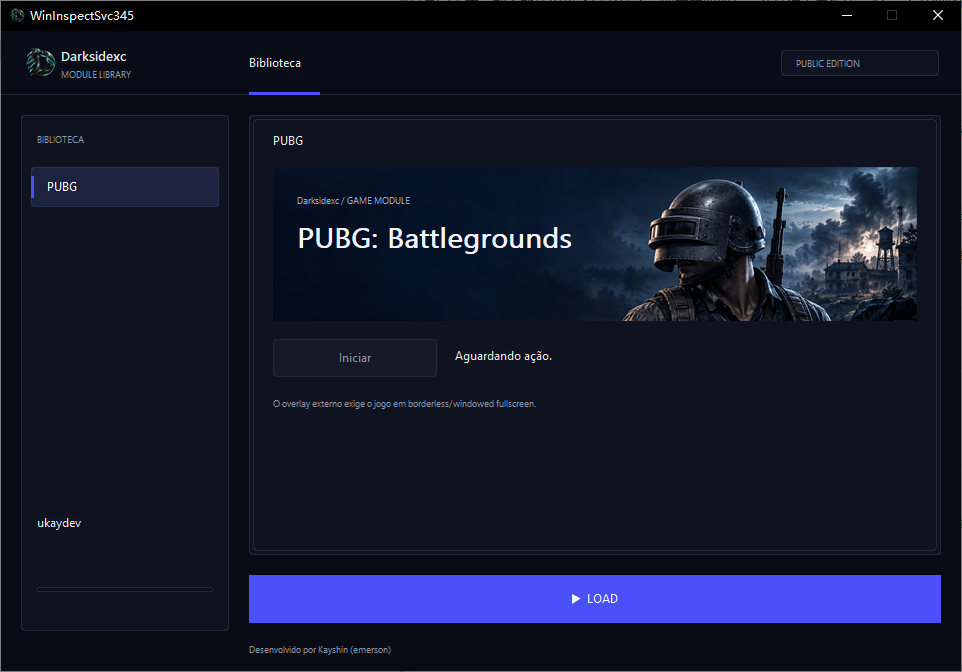Select PUBG in the library sidebar
Image resolution: width=962 pixels, height=672 pixels.
point(125,187)
